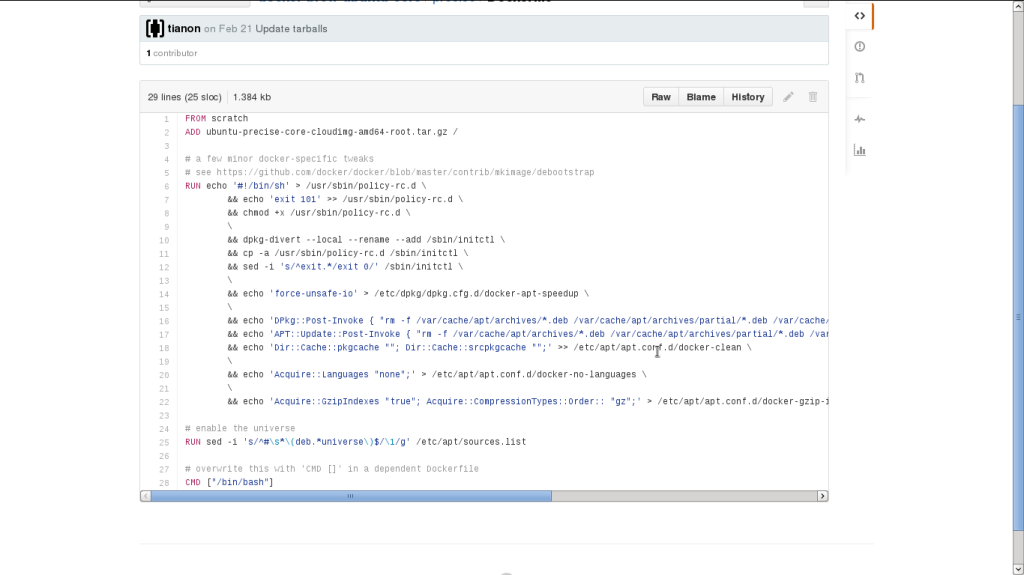Show the file History
The image size is (1024, 575).
pos(747,97)
